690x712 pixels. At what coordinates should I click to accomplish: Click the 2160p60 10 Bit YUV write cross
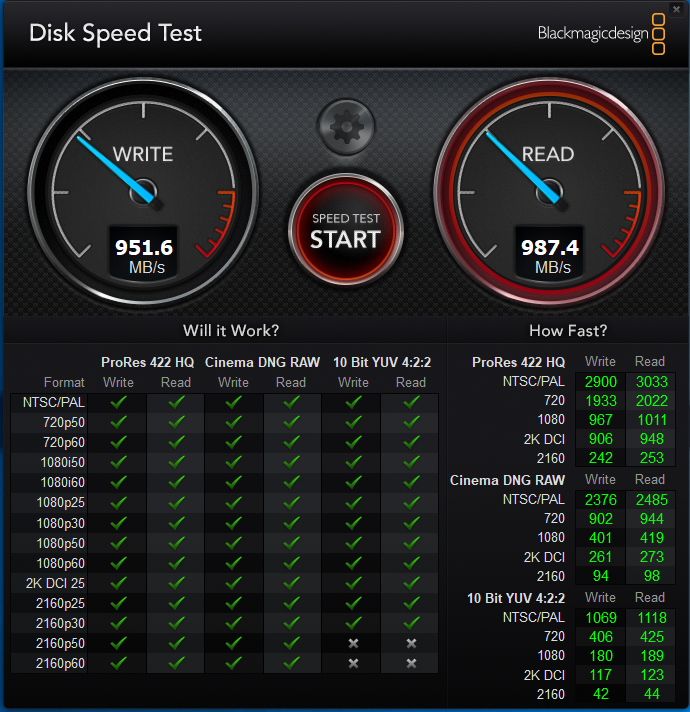(x=353, y=663)
